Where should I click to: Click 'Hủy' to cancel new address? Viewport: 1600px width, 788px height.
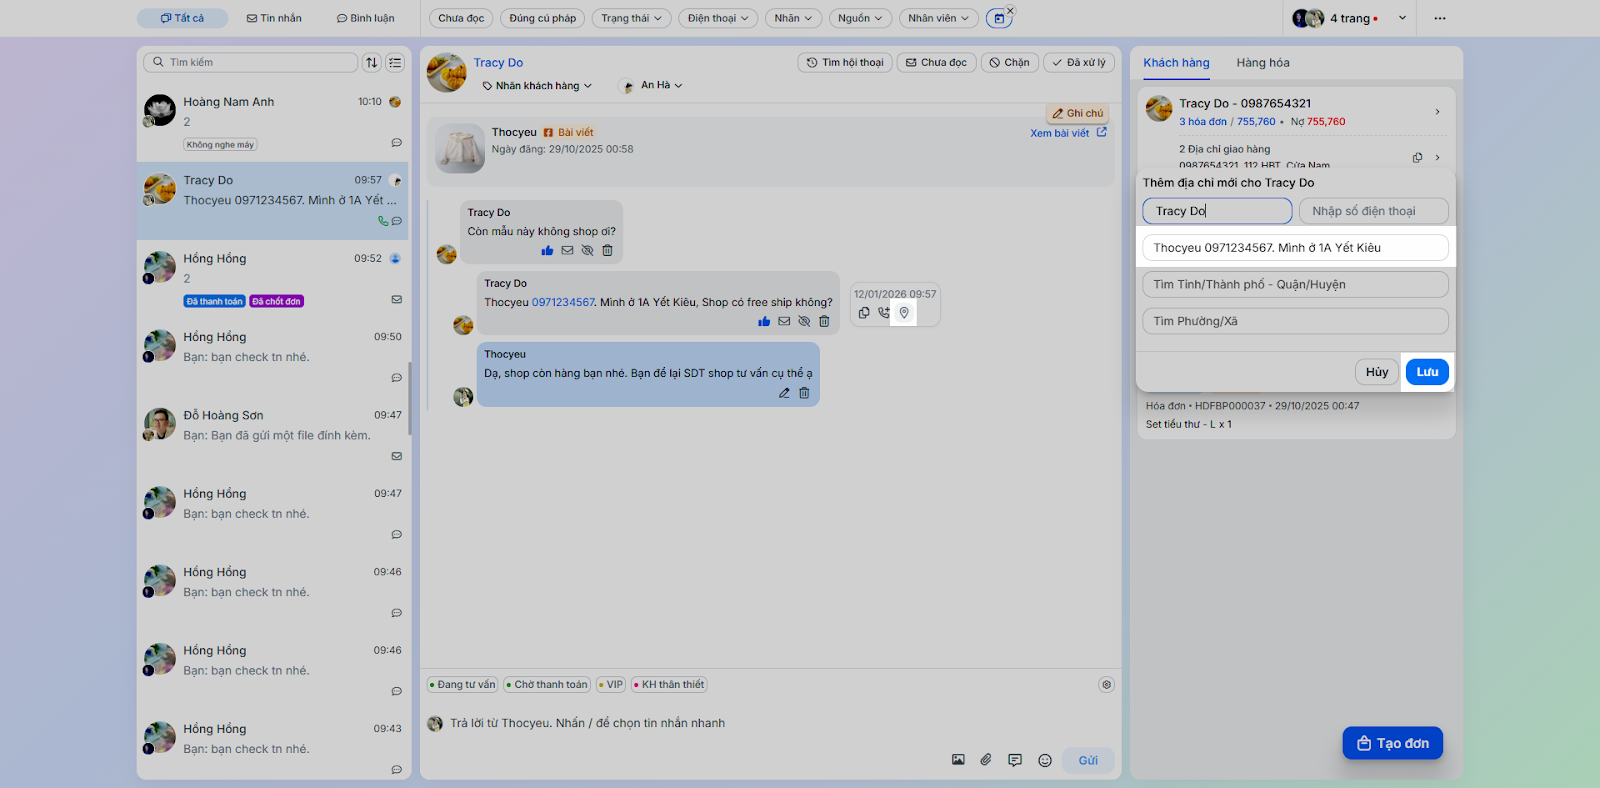pos(1377,372)
